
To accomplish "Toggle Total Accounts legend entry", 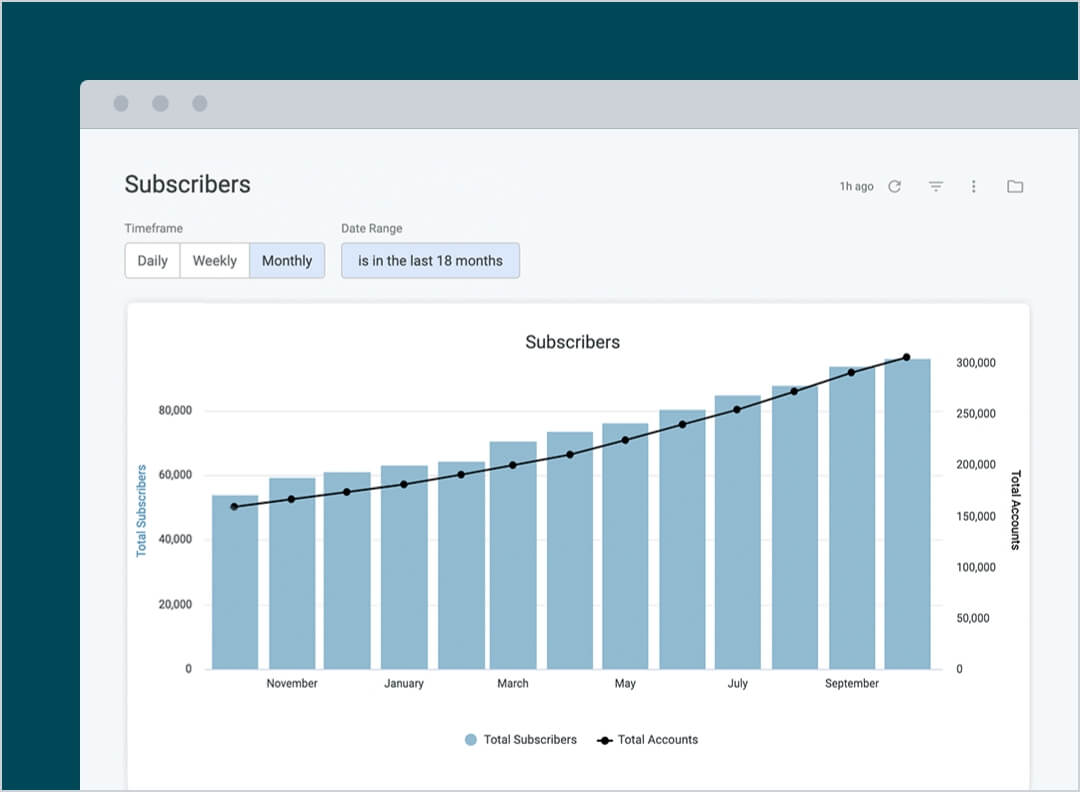I will 647,739.
